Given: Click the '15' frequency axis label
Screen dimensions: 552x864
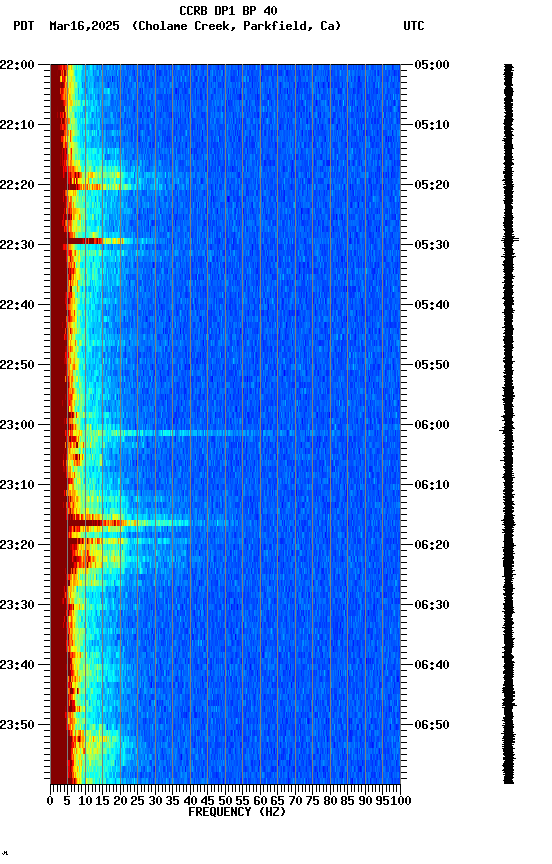Looking at the screenshot, I should tap(102, 801).
